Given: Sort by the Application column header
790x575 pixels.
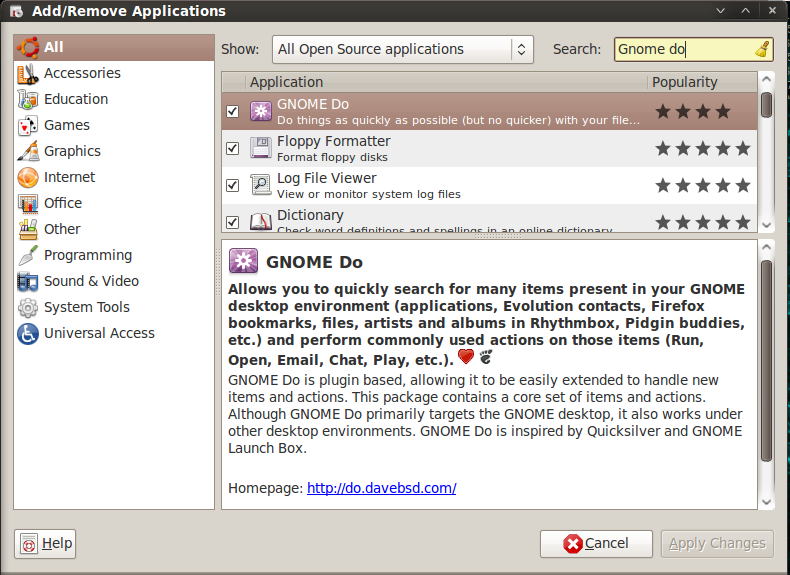Looking at the screenshot, I should [446, 82].
